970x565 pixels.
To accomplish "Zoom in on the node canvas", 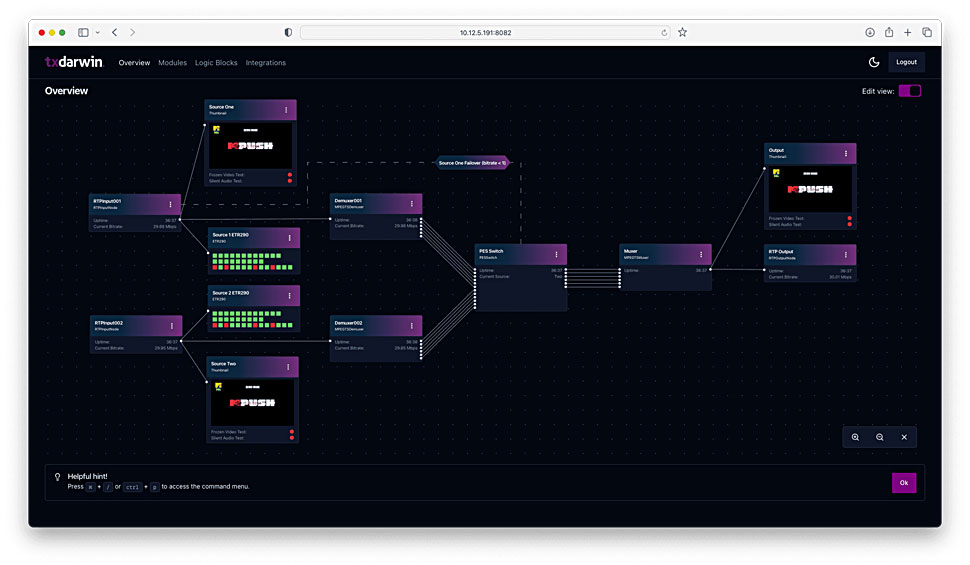I will [x=855, y=437].
